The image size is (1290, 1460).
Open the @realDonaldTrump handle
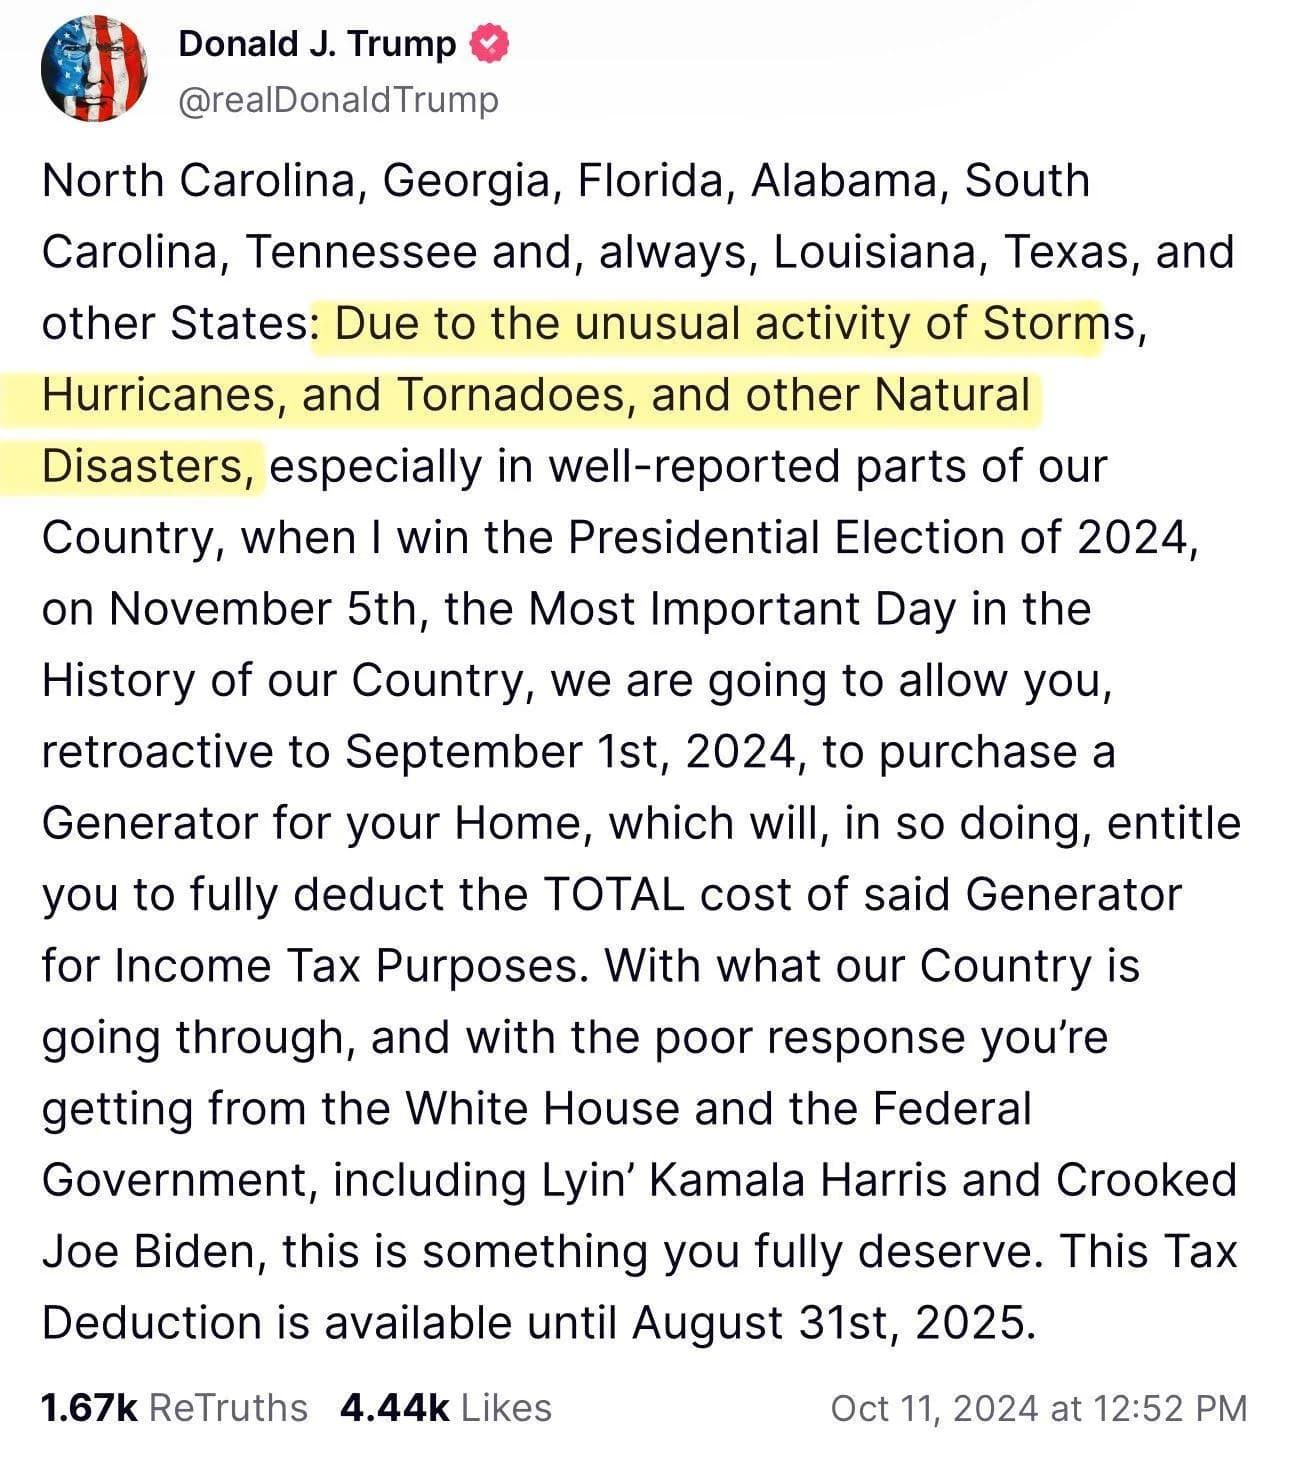[x=338, y=100]
